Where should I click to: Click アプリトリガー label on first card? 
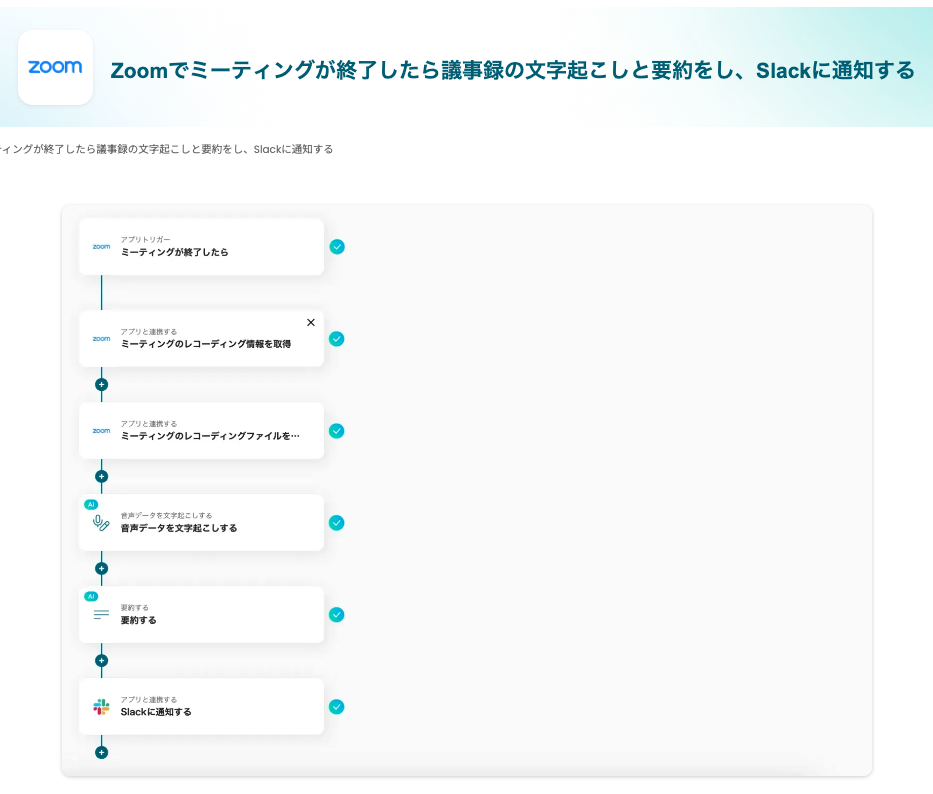(145, 239)
